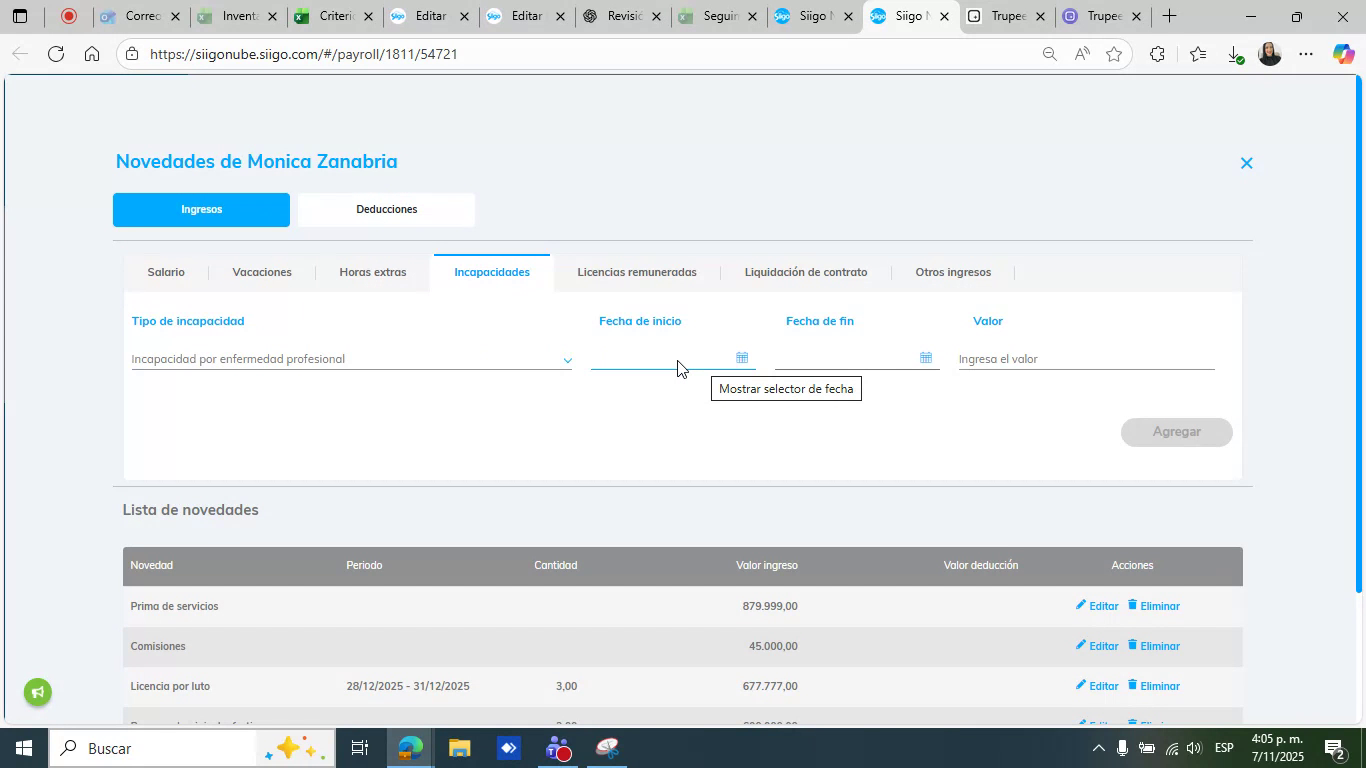Select the 677.777,00 value cell

pyautogui.click(x=770, y=686)
